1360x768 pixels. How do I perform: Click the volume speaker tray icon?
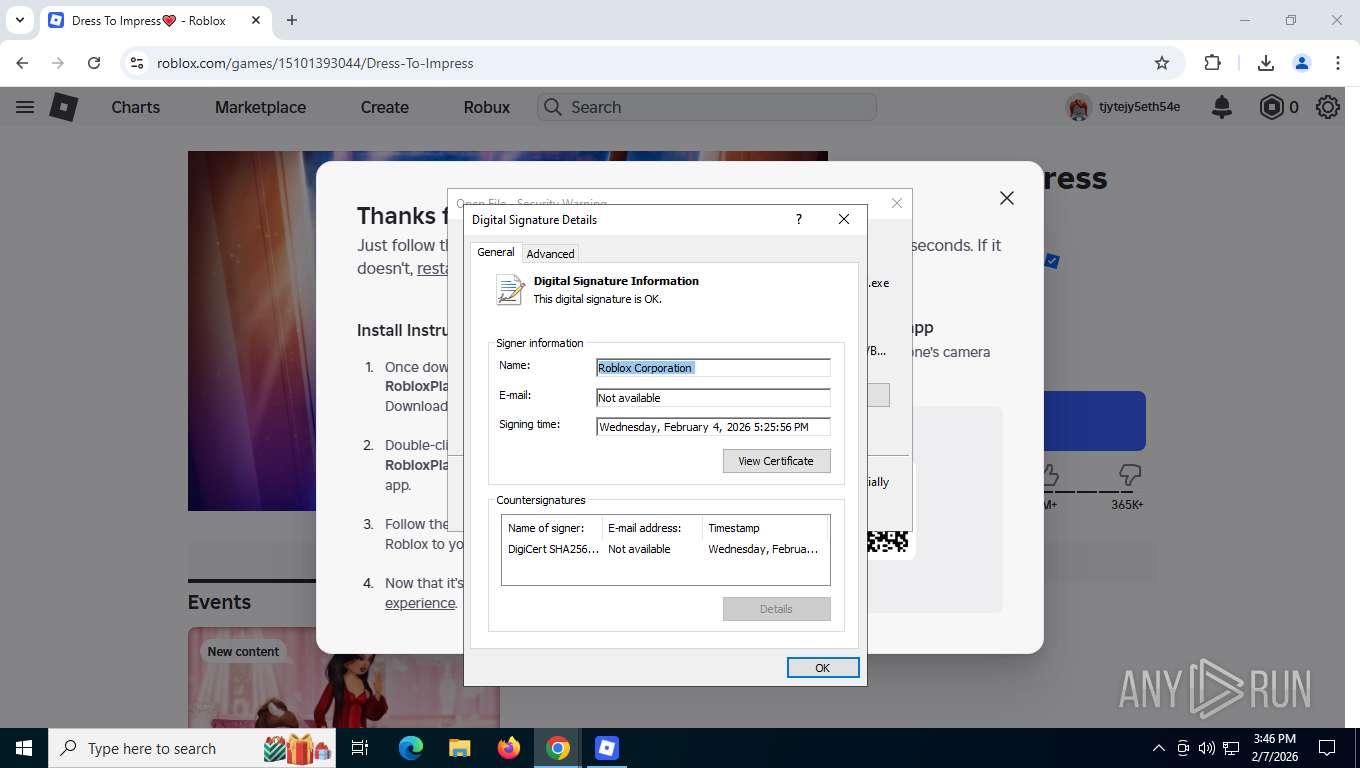(1206, 748)
